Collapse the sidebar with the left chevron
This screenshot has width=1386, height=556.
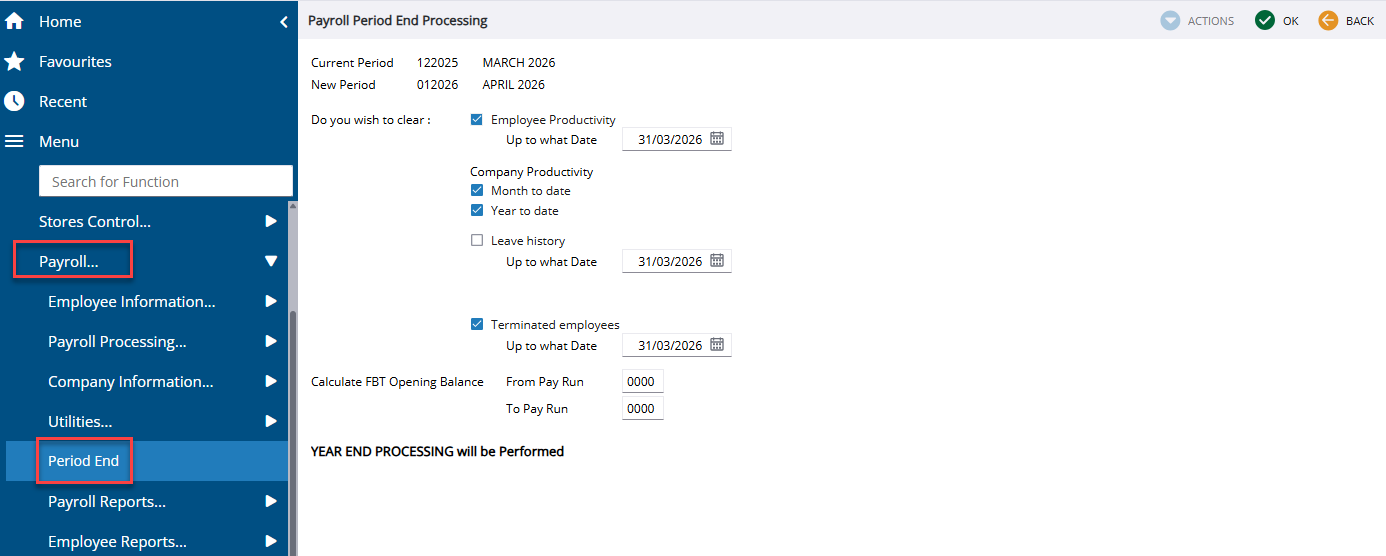point(284,21)
